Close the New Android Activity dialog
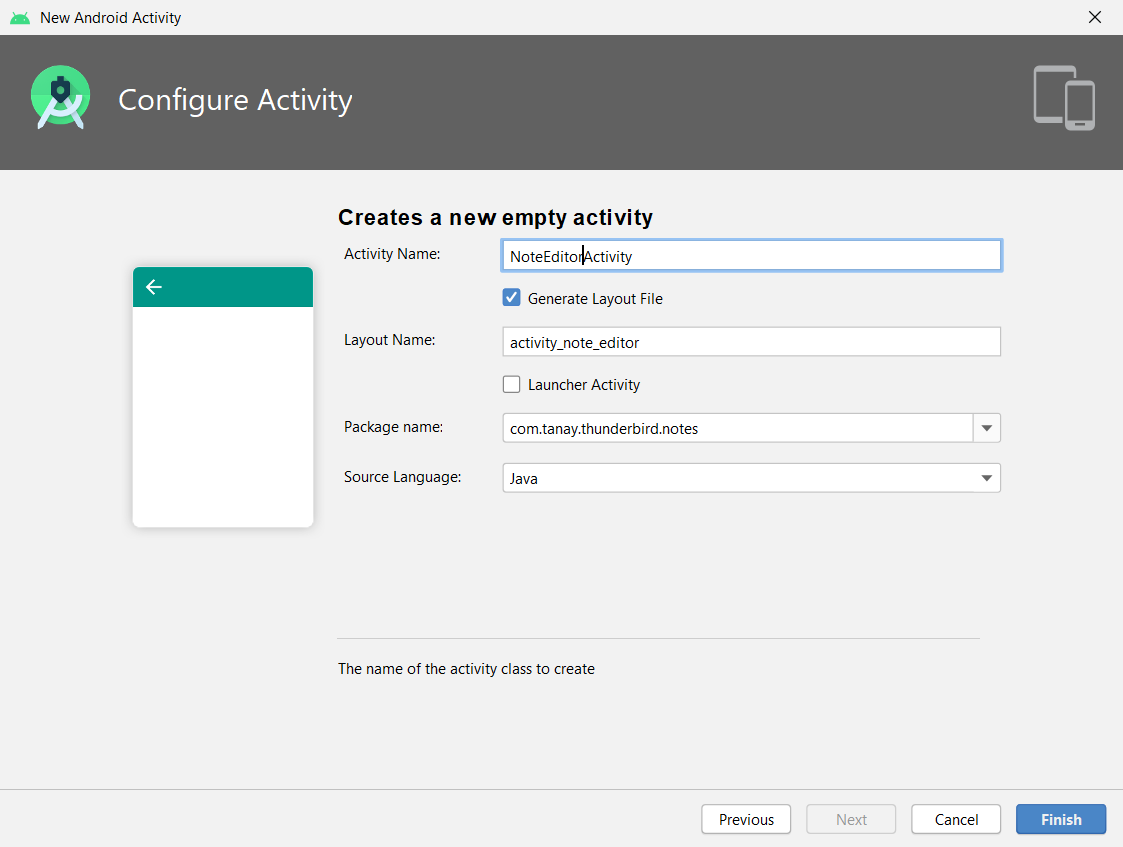1123x847 pixels. coord(1095,17)
